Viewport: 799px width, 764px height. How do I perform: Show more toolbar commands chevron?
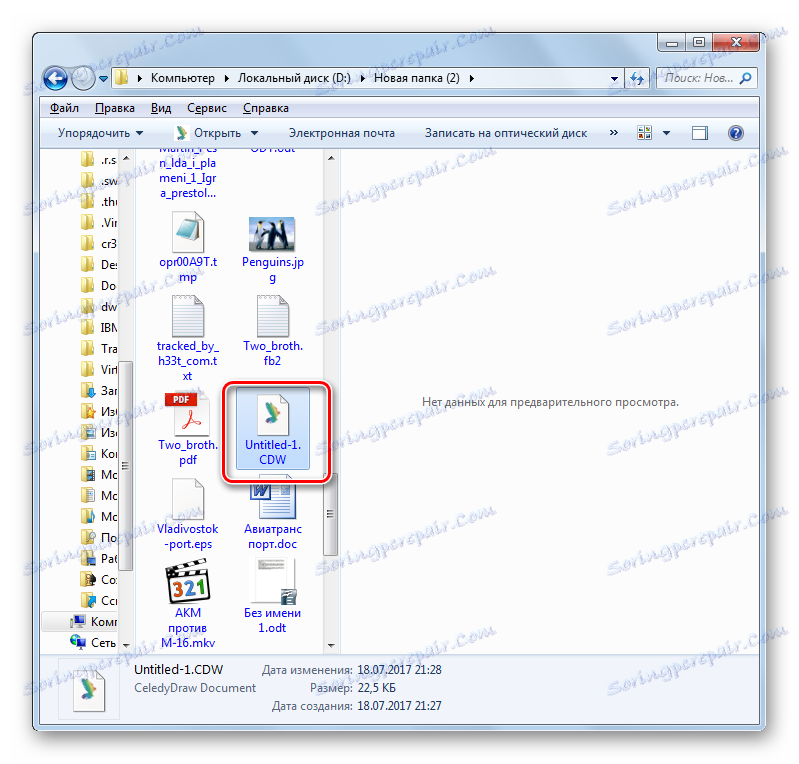click(x=614, y=133)
